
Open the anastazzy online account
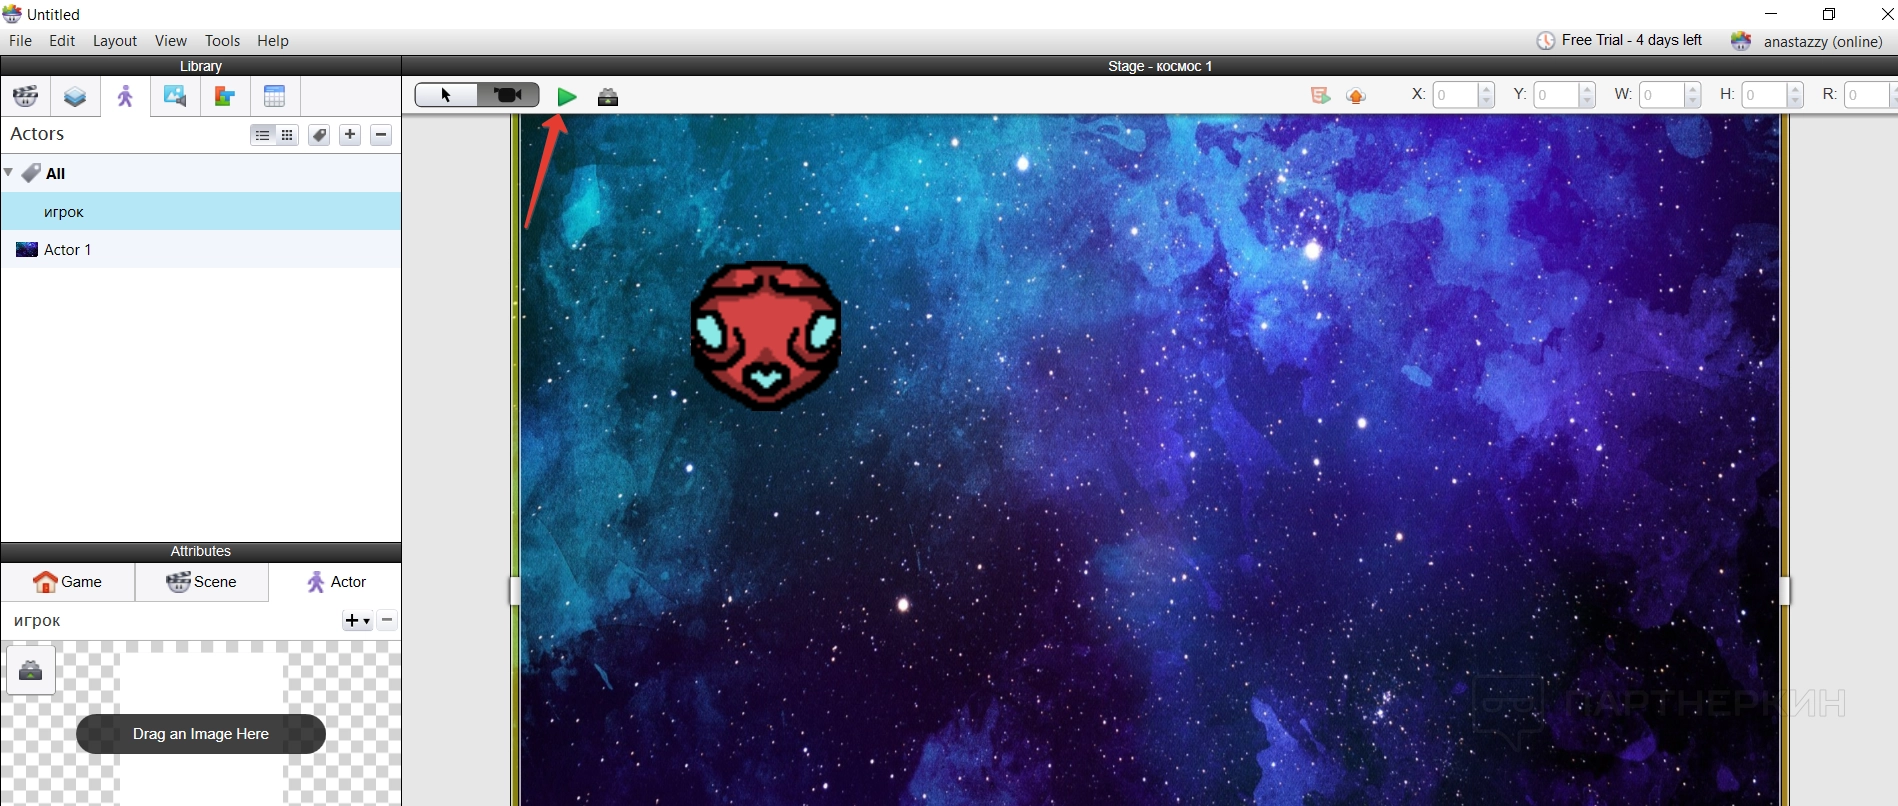tap(1823, 41)
